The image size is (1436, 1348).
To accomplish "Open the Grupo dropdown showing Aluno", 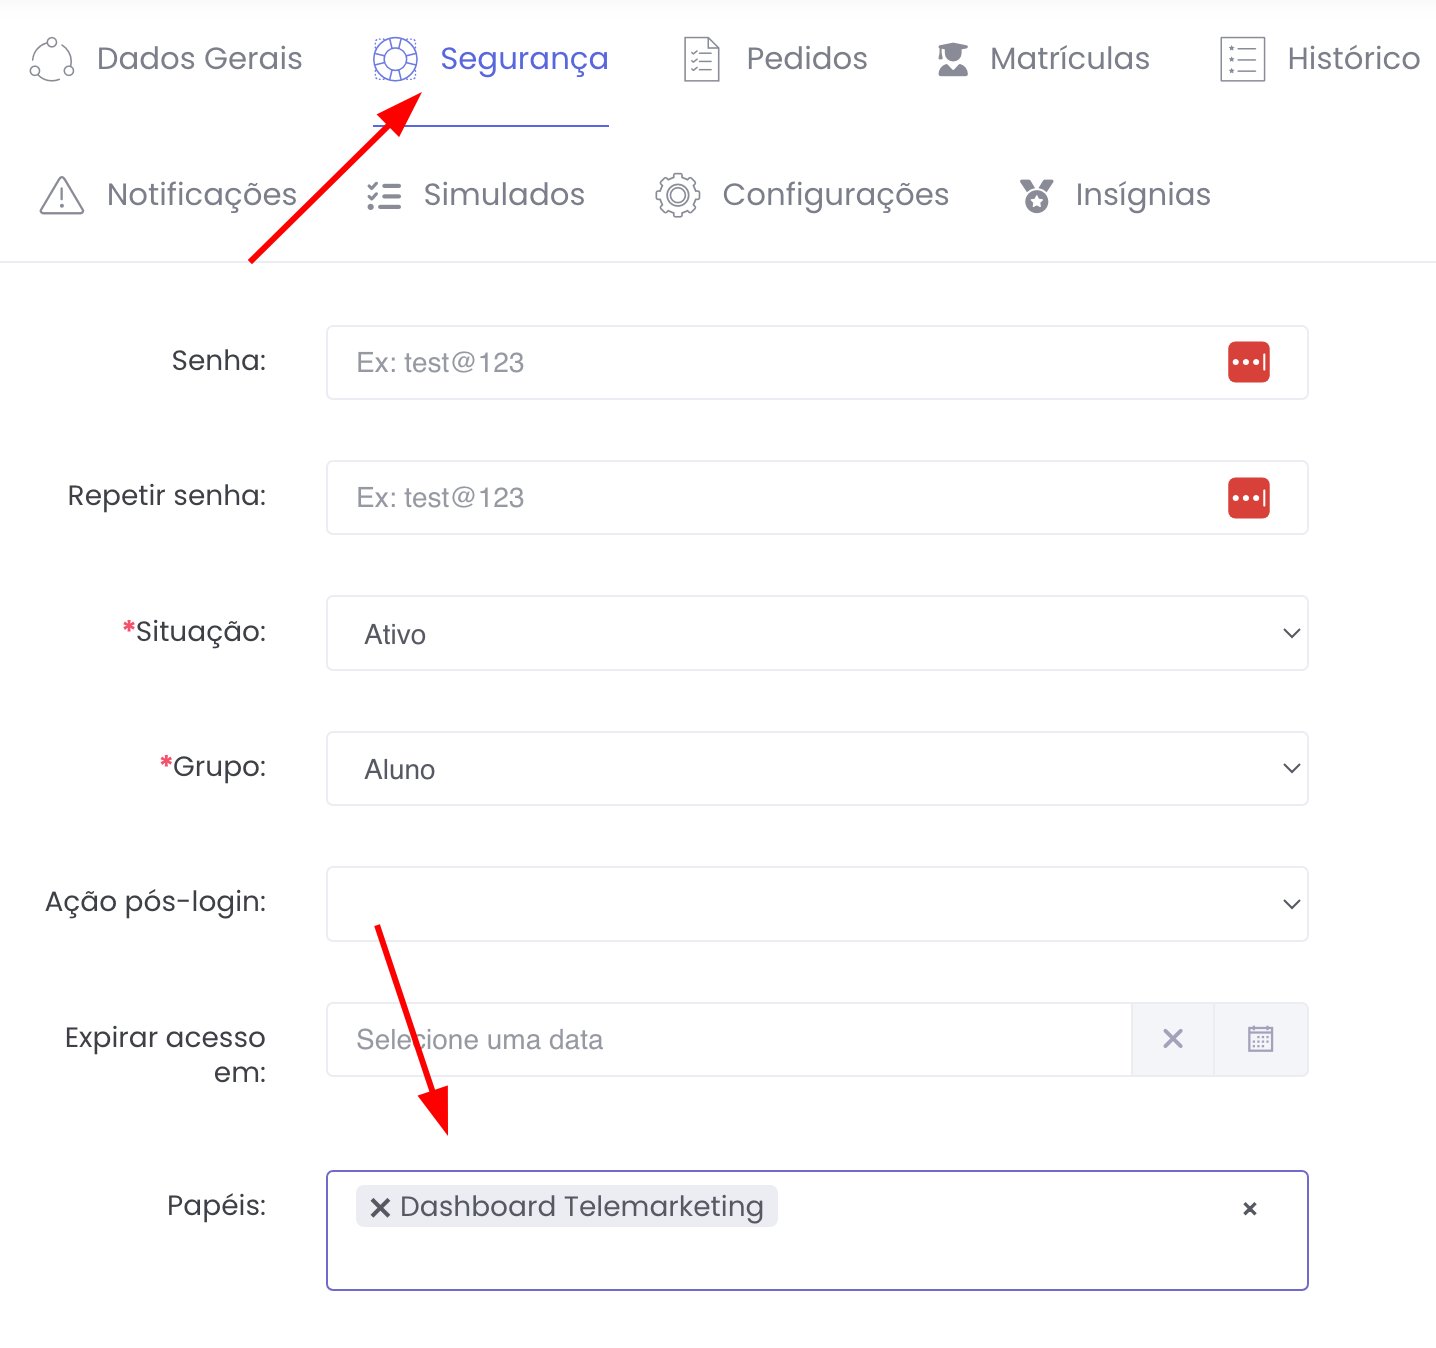I will 816,768.
